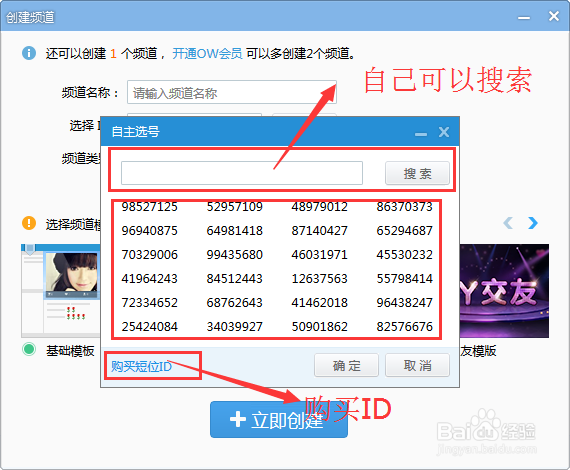Confirm selection with 确定 button

point(346,365)
